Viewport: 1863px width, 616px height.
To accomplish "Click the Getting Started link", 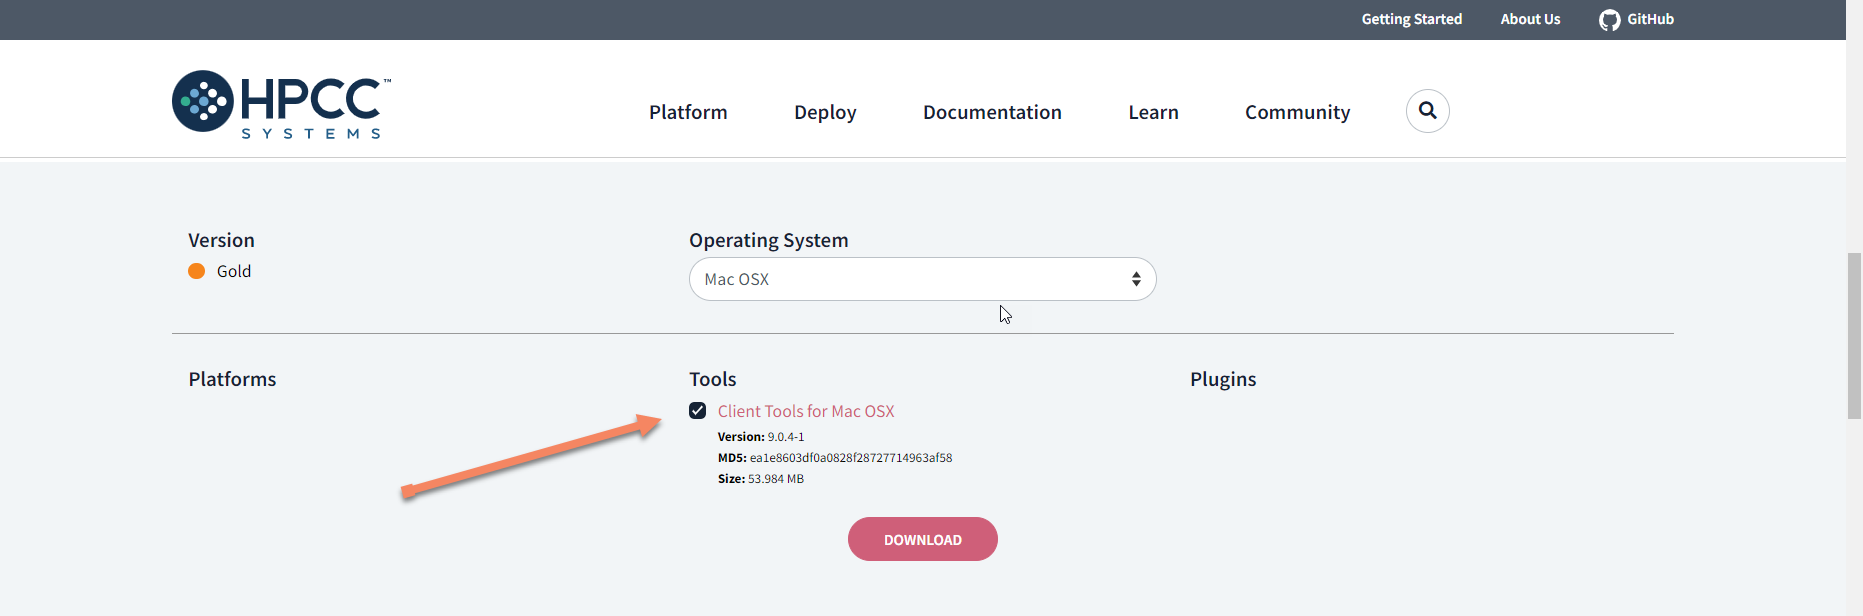I will [x=1411, y=19].
